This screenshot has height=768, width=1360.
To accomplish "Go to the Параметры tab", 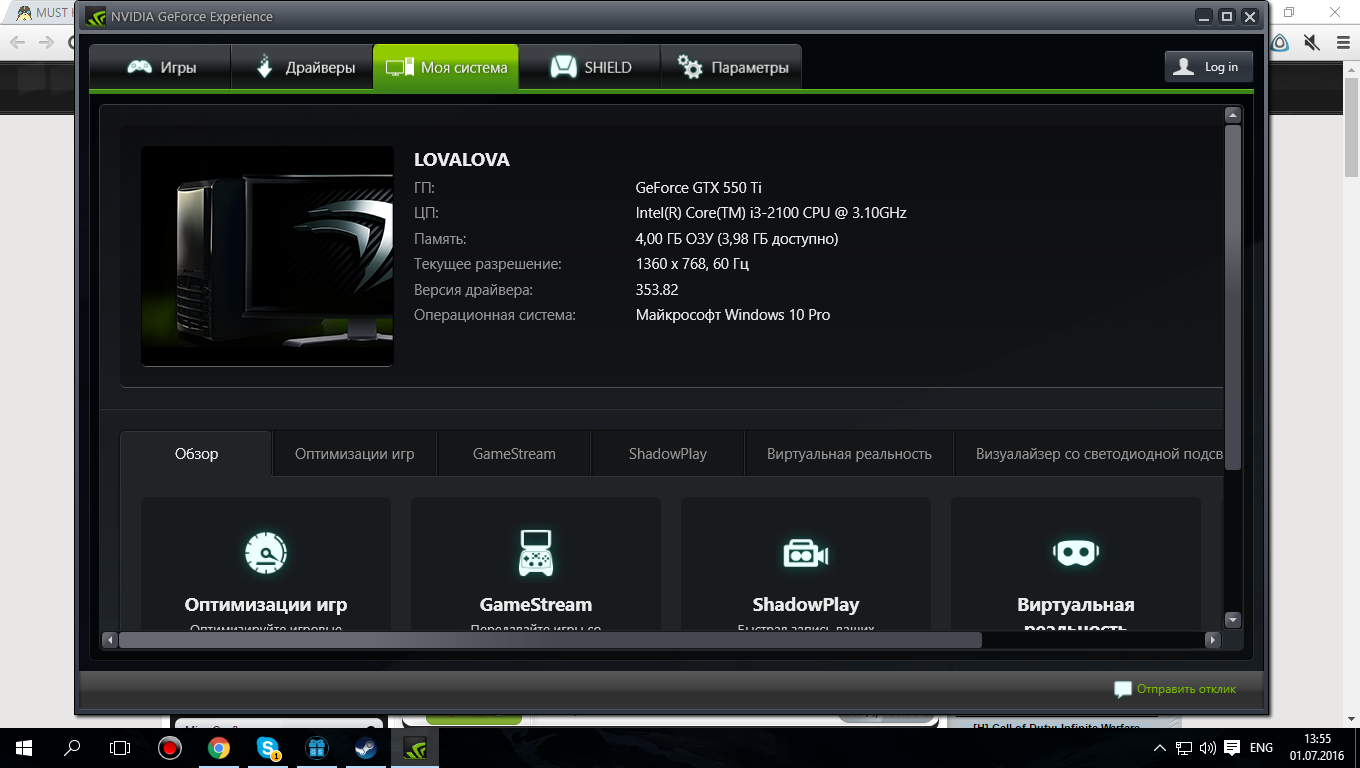I will point(731,68).
